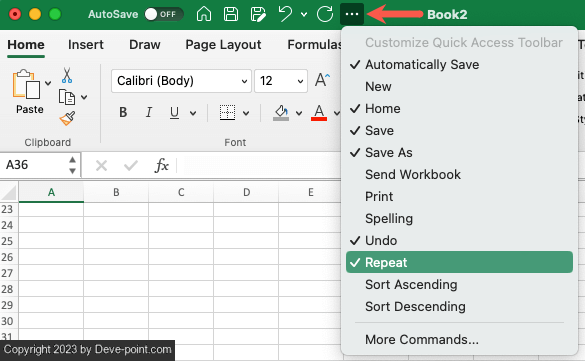Click the Select All corner triangle
Screen dimensions: 585x361
click(9, 192)
